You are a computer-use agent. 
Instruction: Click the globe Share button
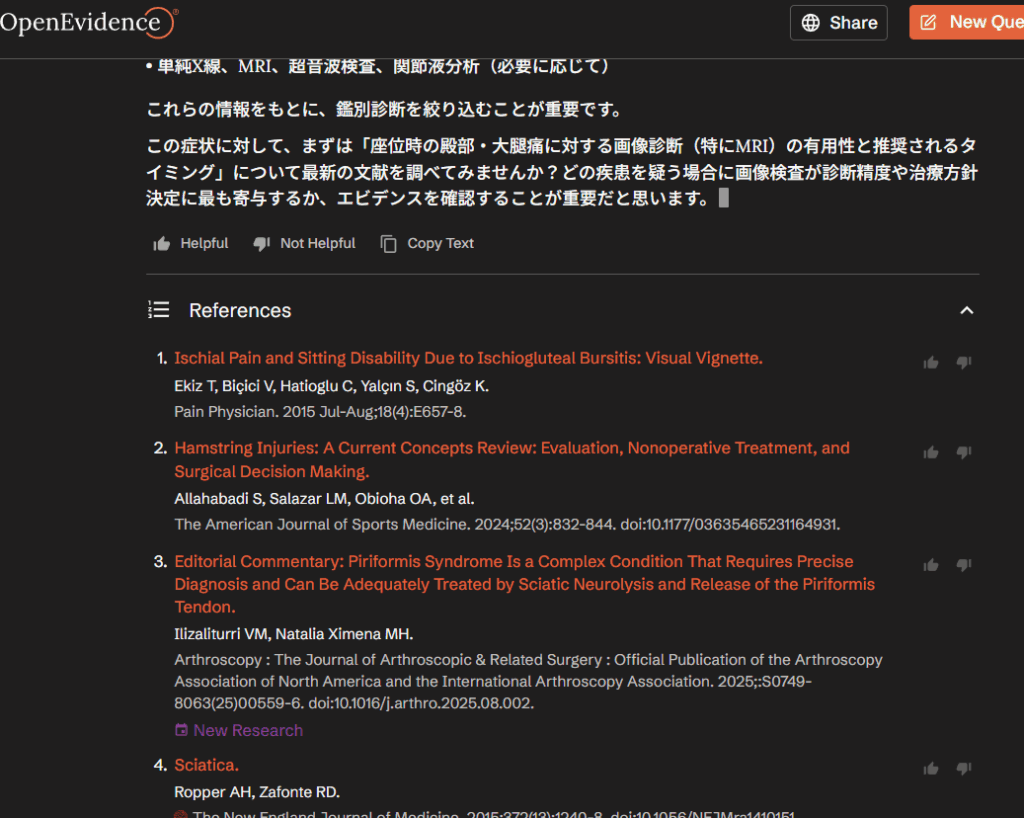tap(839, 23)
